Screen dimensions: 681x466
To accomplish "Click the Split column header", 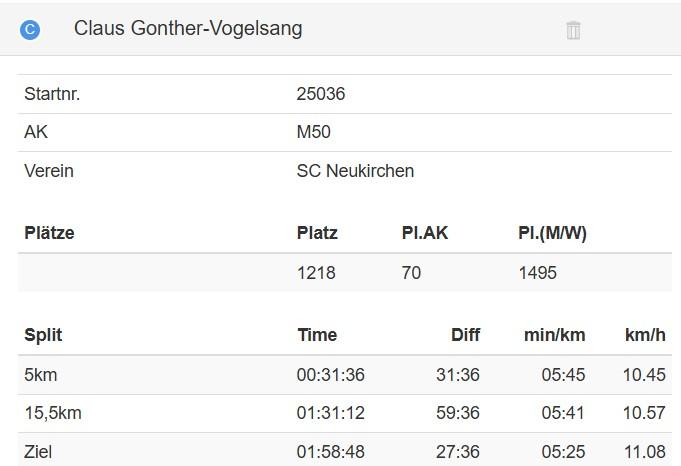I will [43, 335].
